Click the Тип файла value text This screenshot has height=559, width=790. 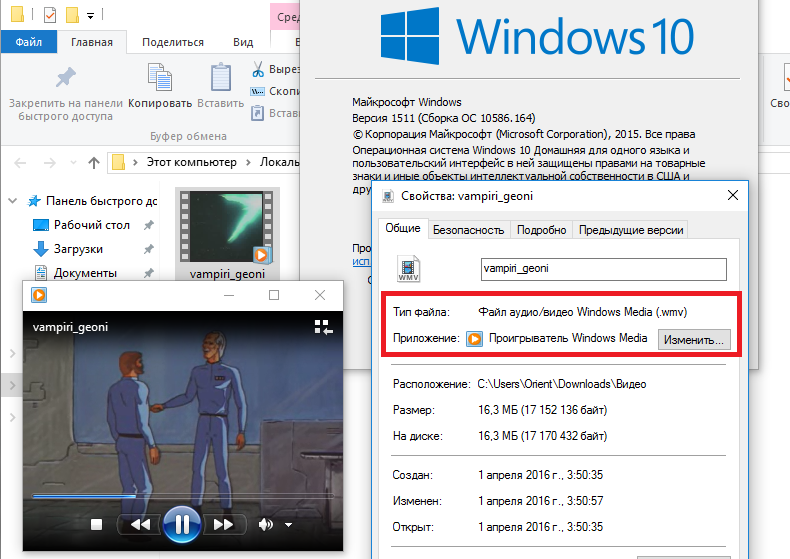pyautogui.click(x=582, y=312)
